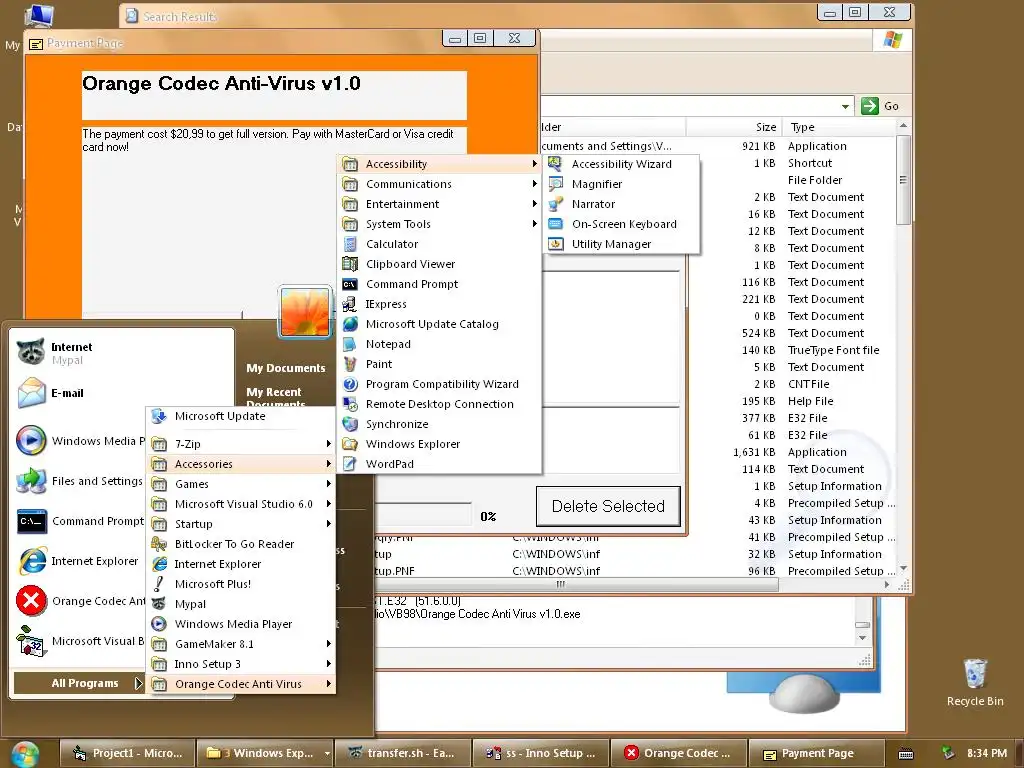This screenshot has height=768, width=1024.
Task: Open Mypal Internet in Start menu
Action: tap(123, 353)
